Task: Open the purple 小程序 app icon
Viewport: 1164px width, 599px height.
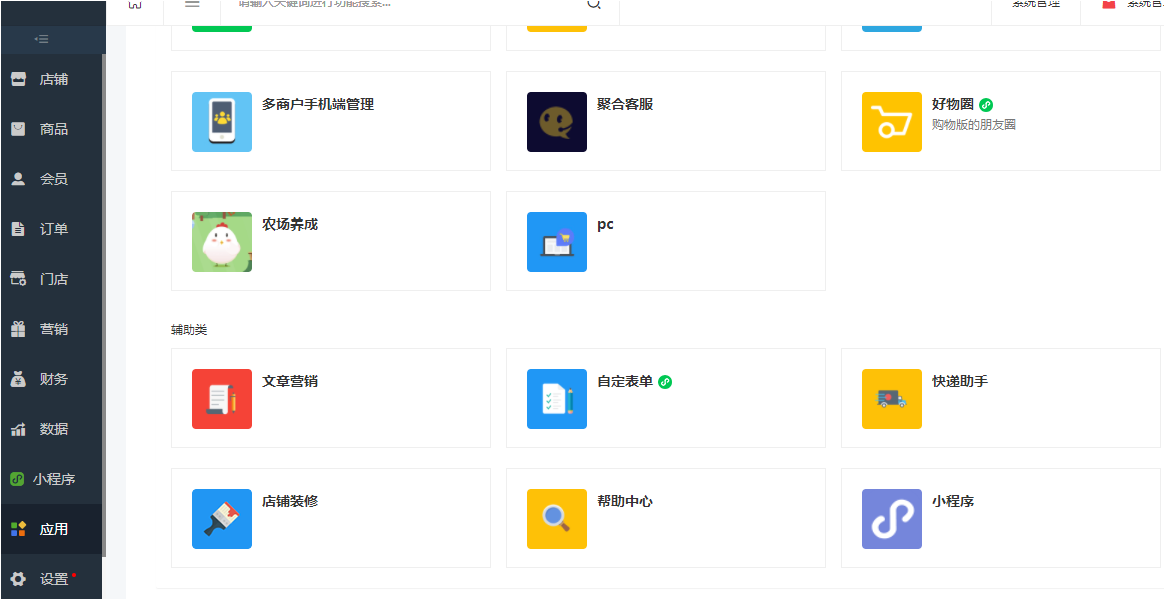Action: (891, 519)
